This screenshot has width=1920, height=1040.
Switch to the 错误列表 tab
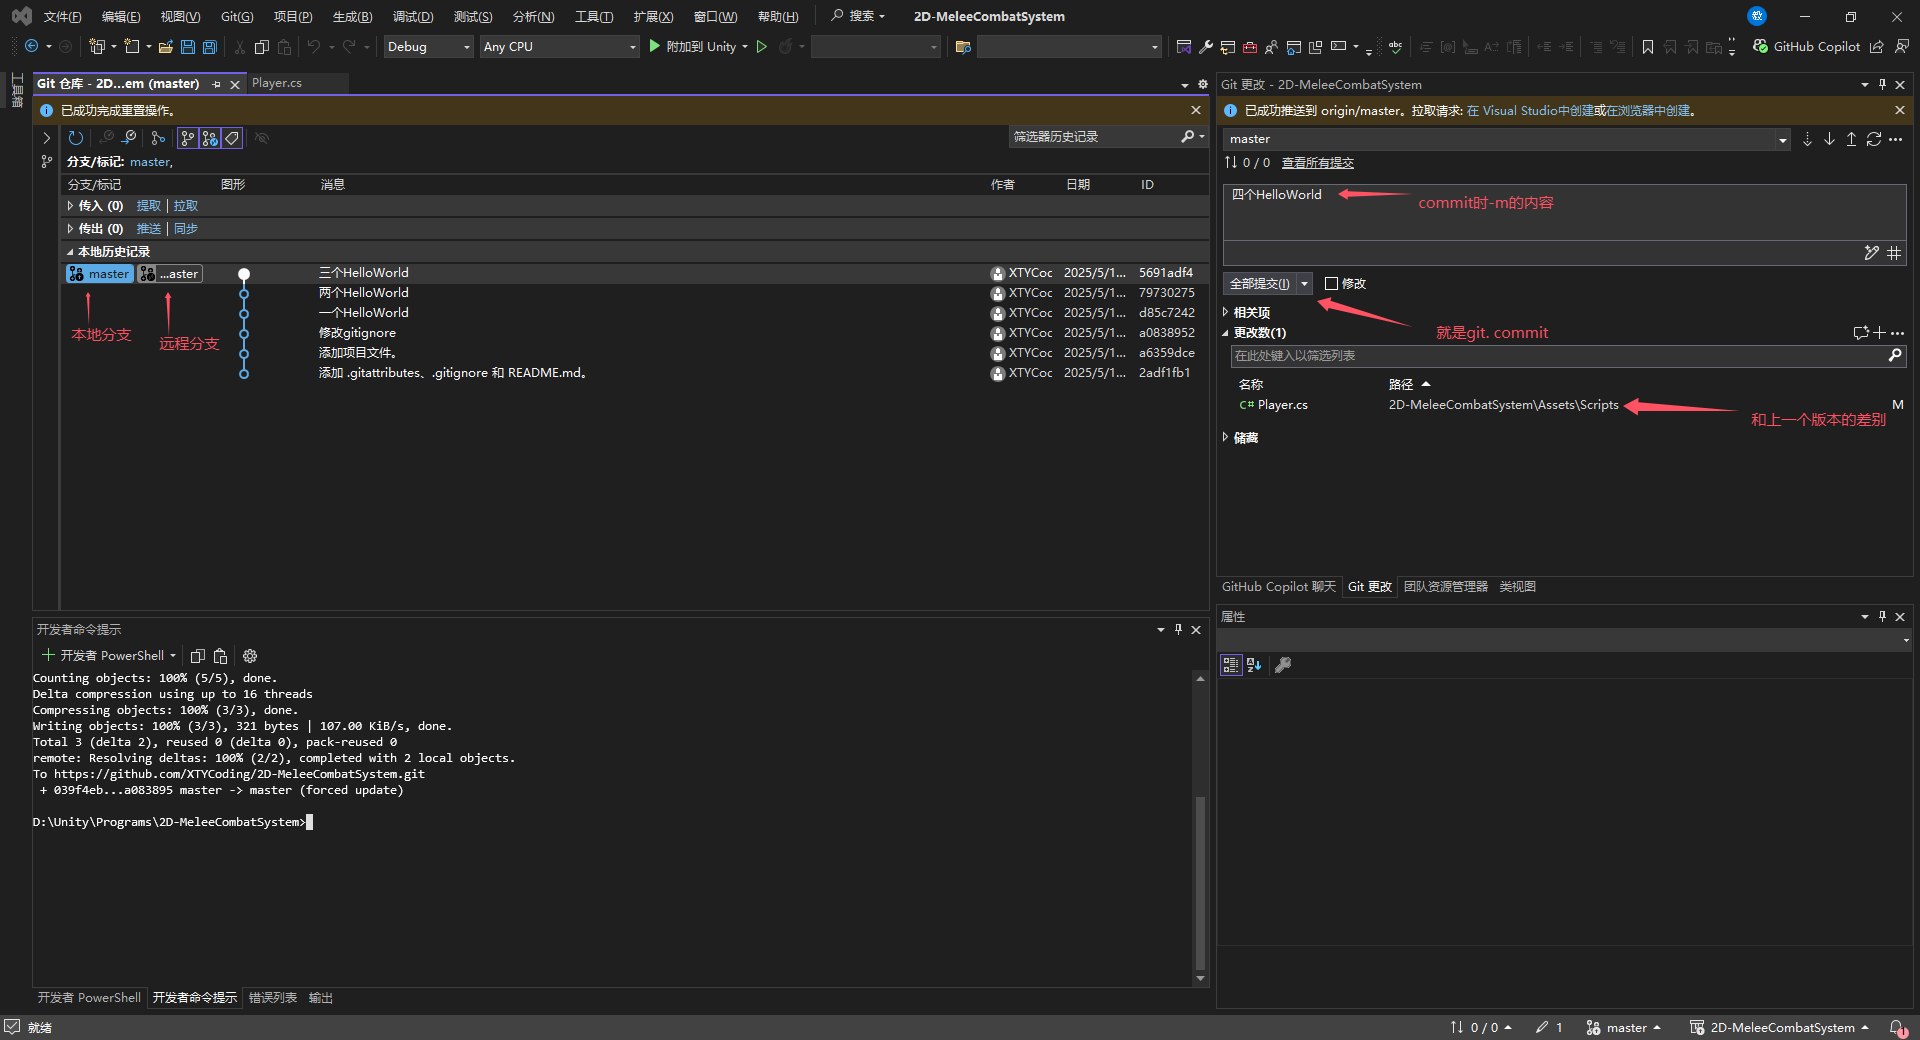(x=273, y=998)
